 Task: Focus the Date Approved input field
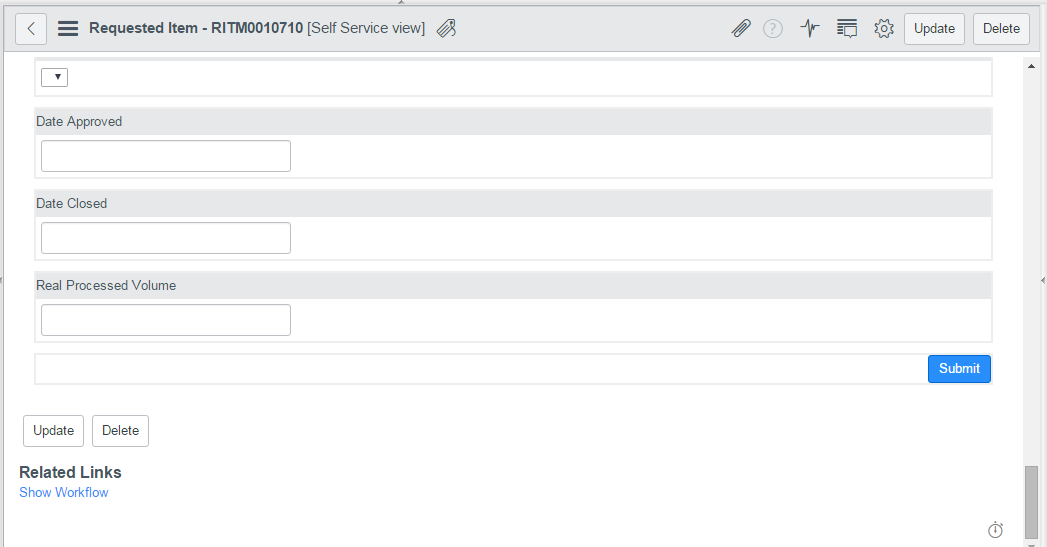point(166,156)
